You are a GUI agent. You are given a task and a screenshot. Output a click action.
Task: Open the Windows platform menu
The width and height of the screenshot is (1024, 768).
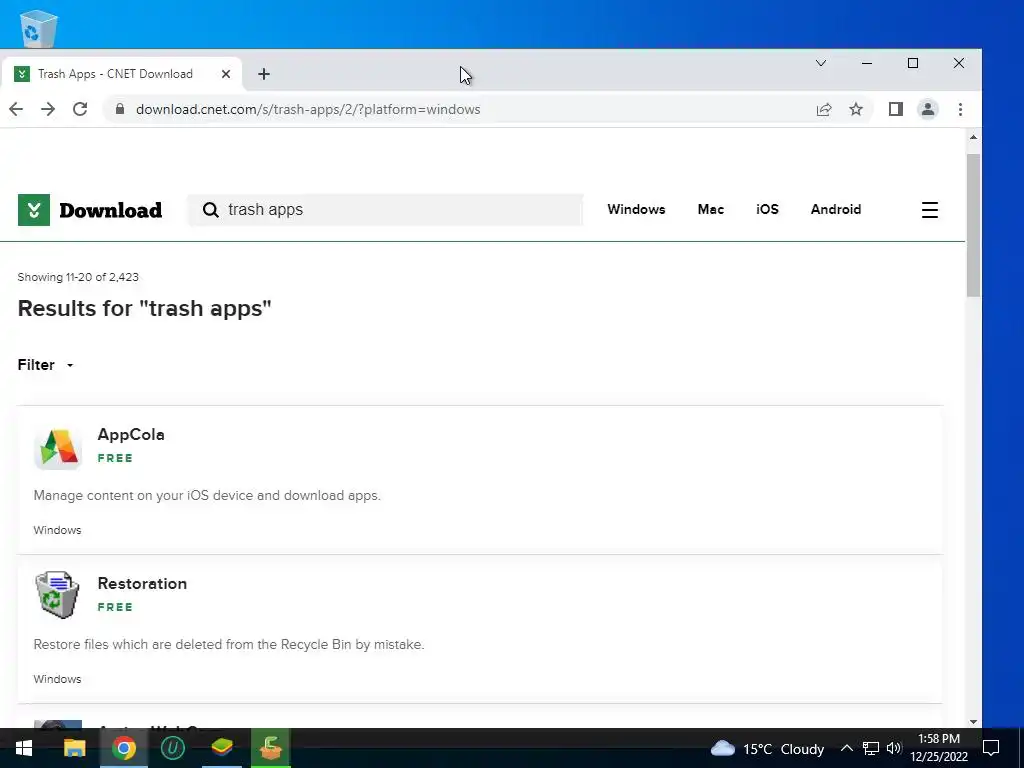pyautogui.click(x=636, y=209)
